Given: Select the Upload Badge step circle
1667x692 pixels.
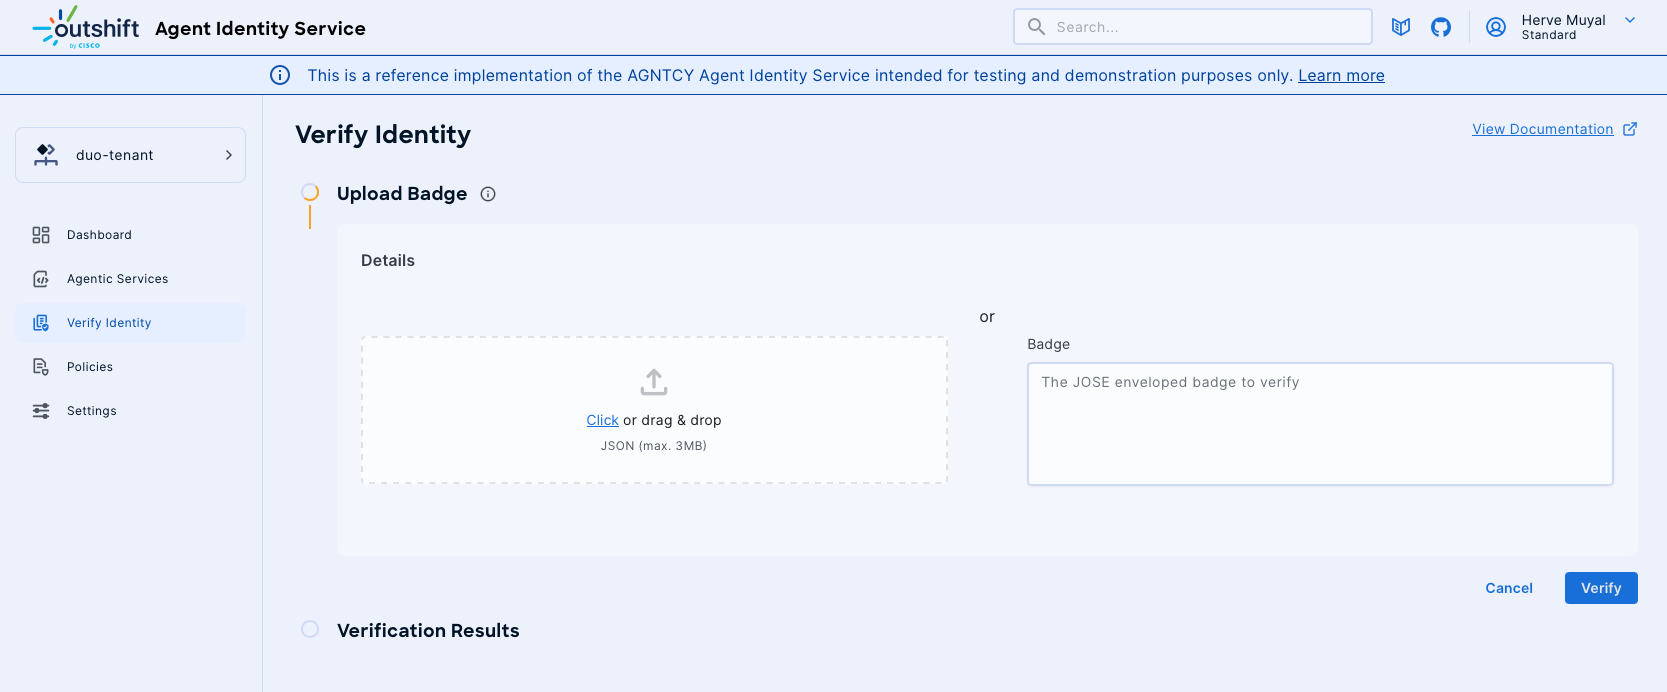Looking at the screenshot, I should click(310, 192).
